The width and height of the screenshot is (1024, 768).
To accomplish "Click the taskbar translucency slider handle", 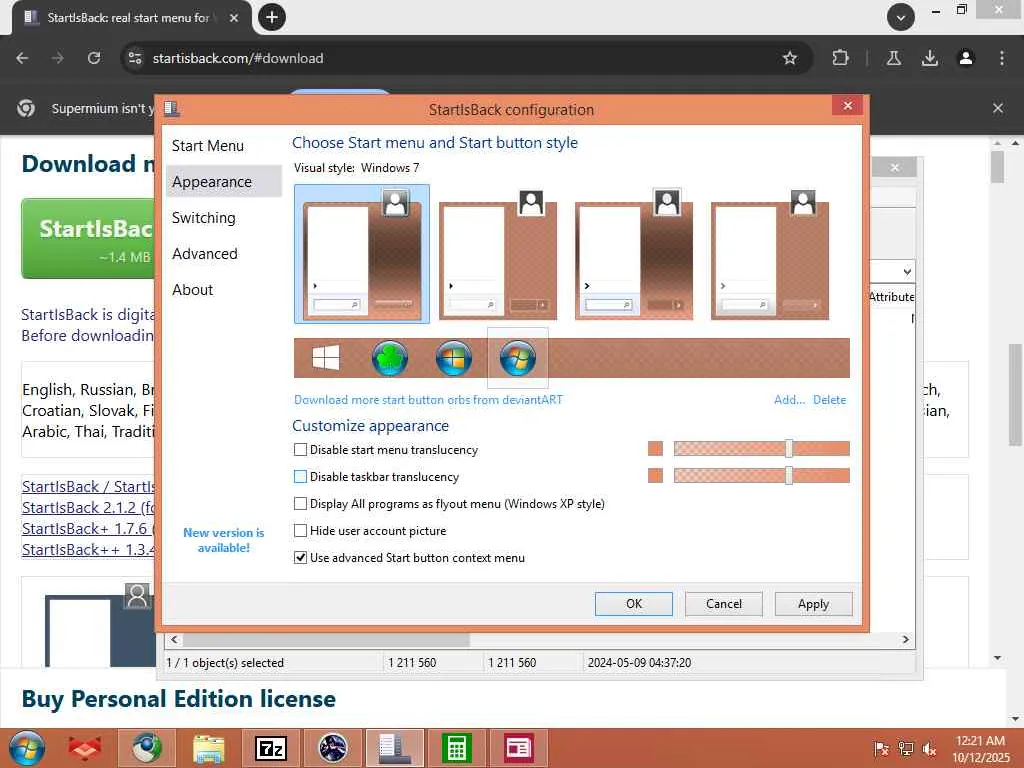I will pos(789,475).
